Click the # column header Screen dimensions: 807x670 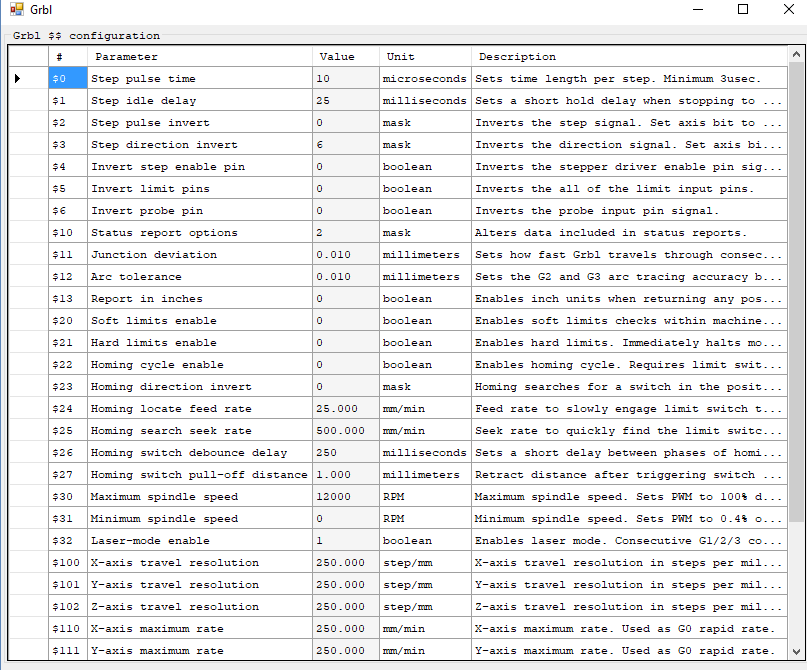(68, 57)
